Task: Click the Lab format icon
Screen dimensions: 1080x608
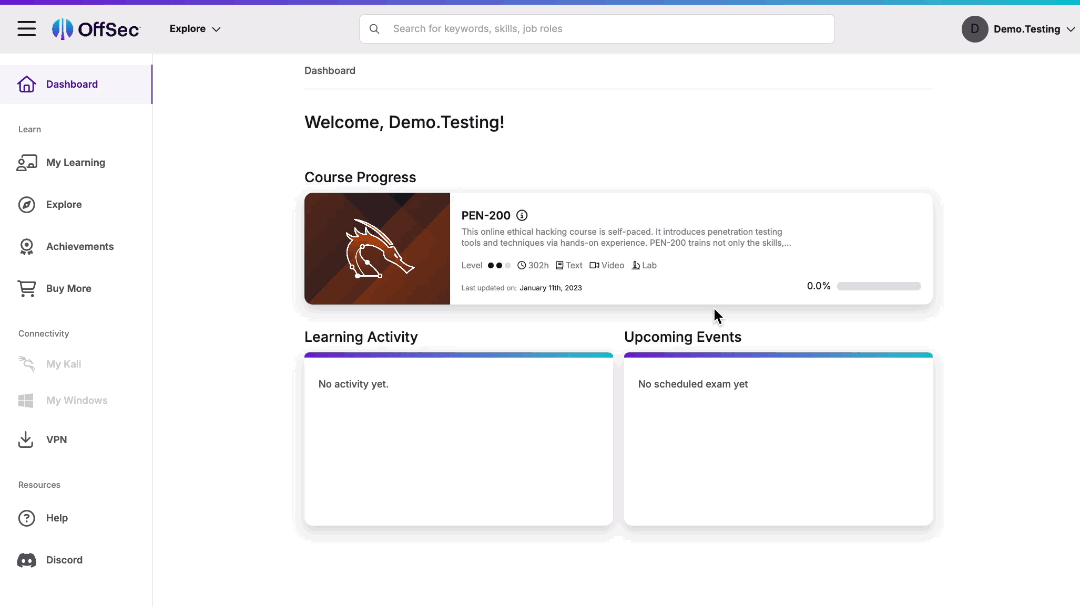Action: (x=636, y=265)
